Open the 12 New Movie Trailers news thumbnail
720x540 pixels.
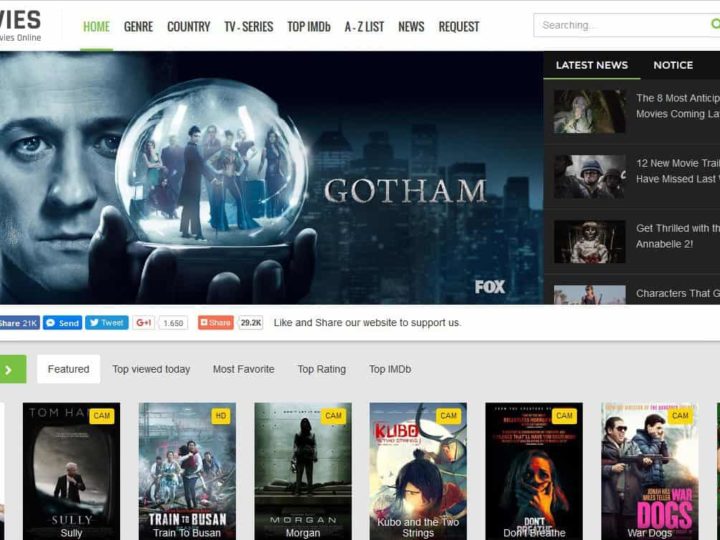tap(590, 177)
